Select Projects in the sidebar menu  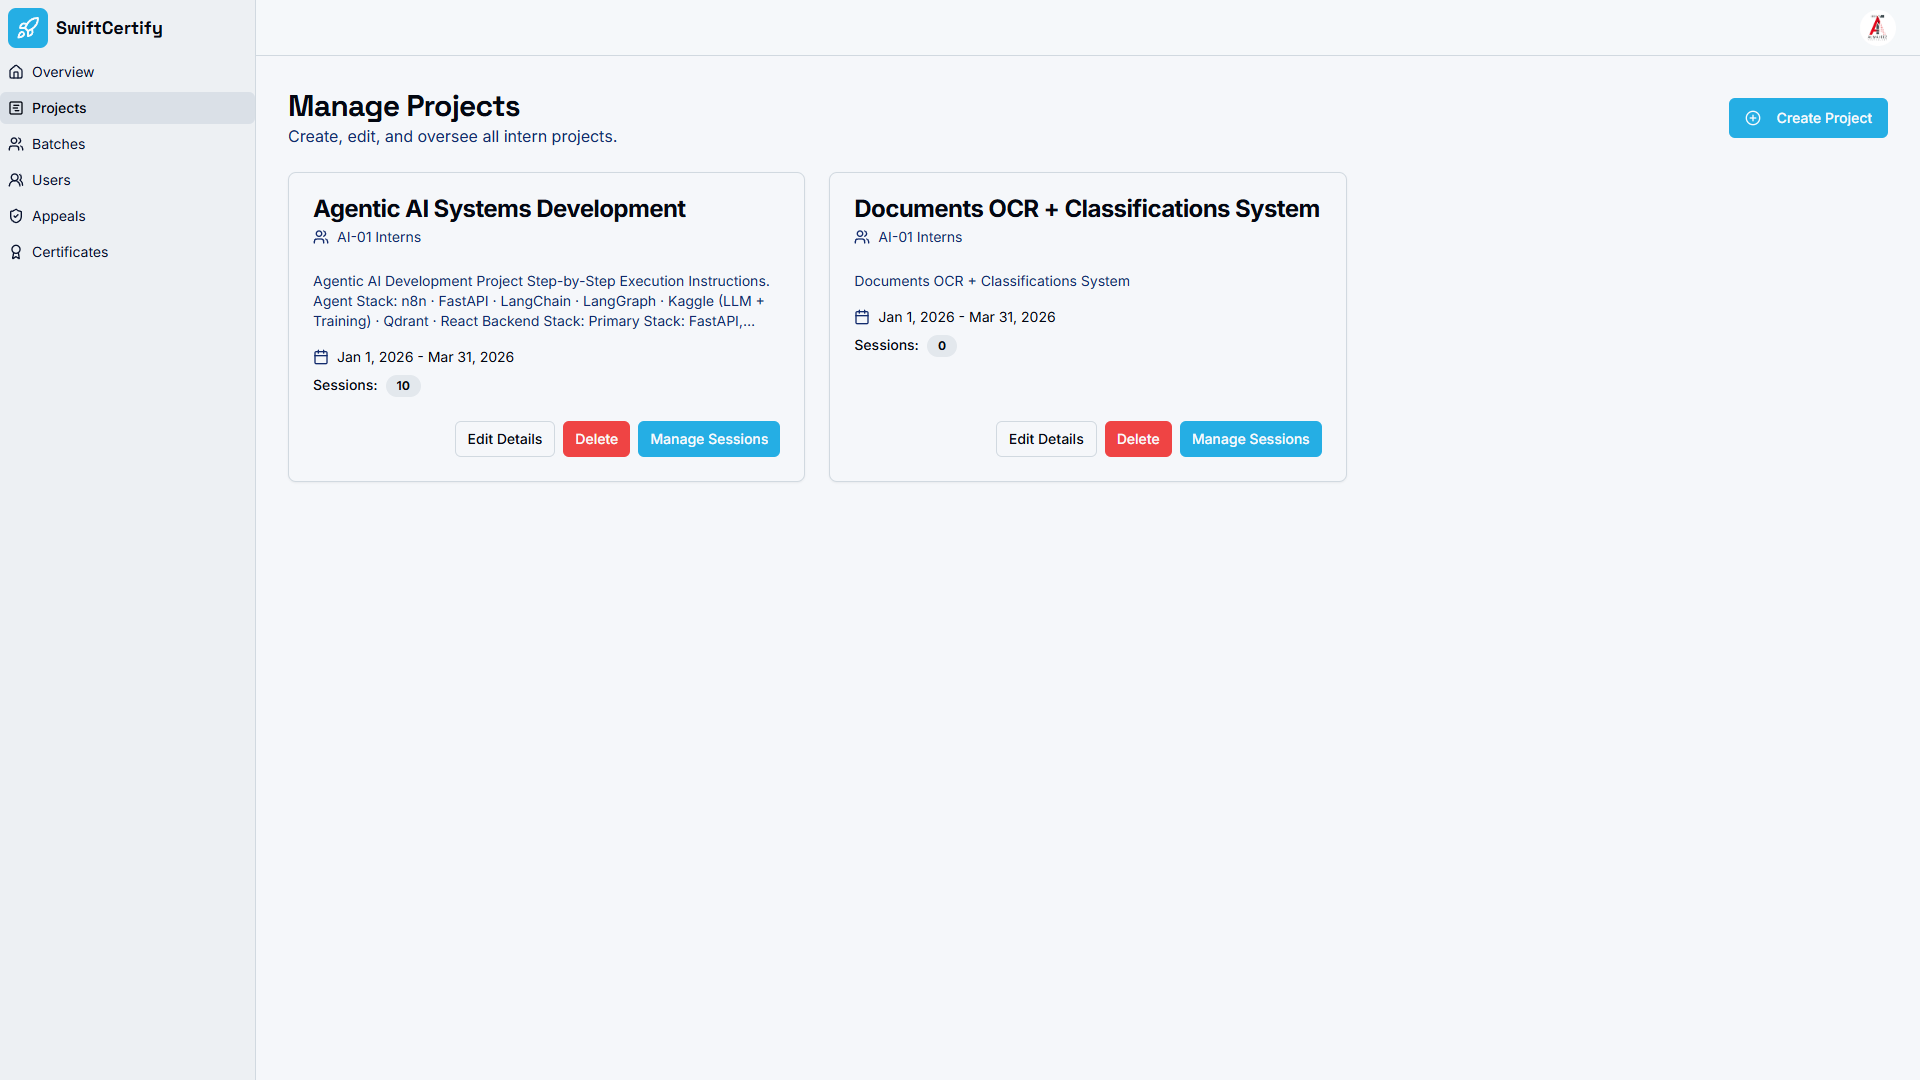[59, 108]
